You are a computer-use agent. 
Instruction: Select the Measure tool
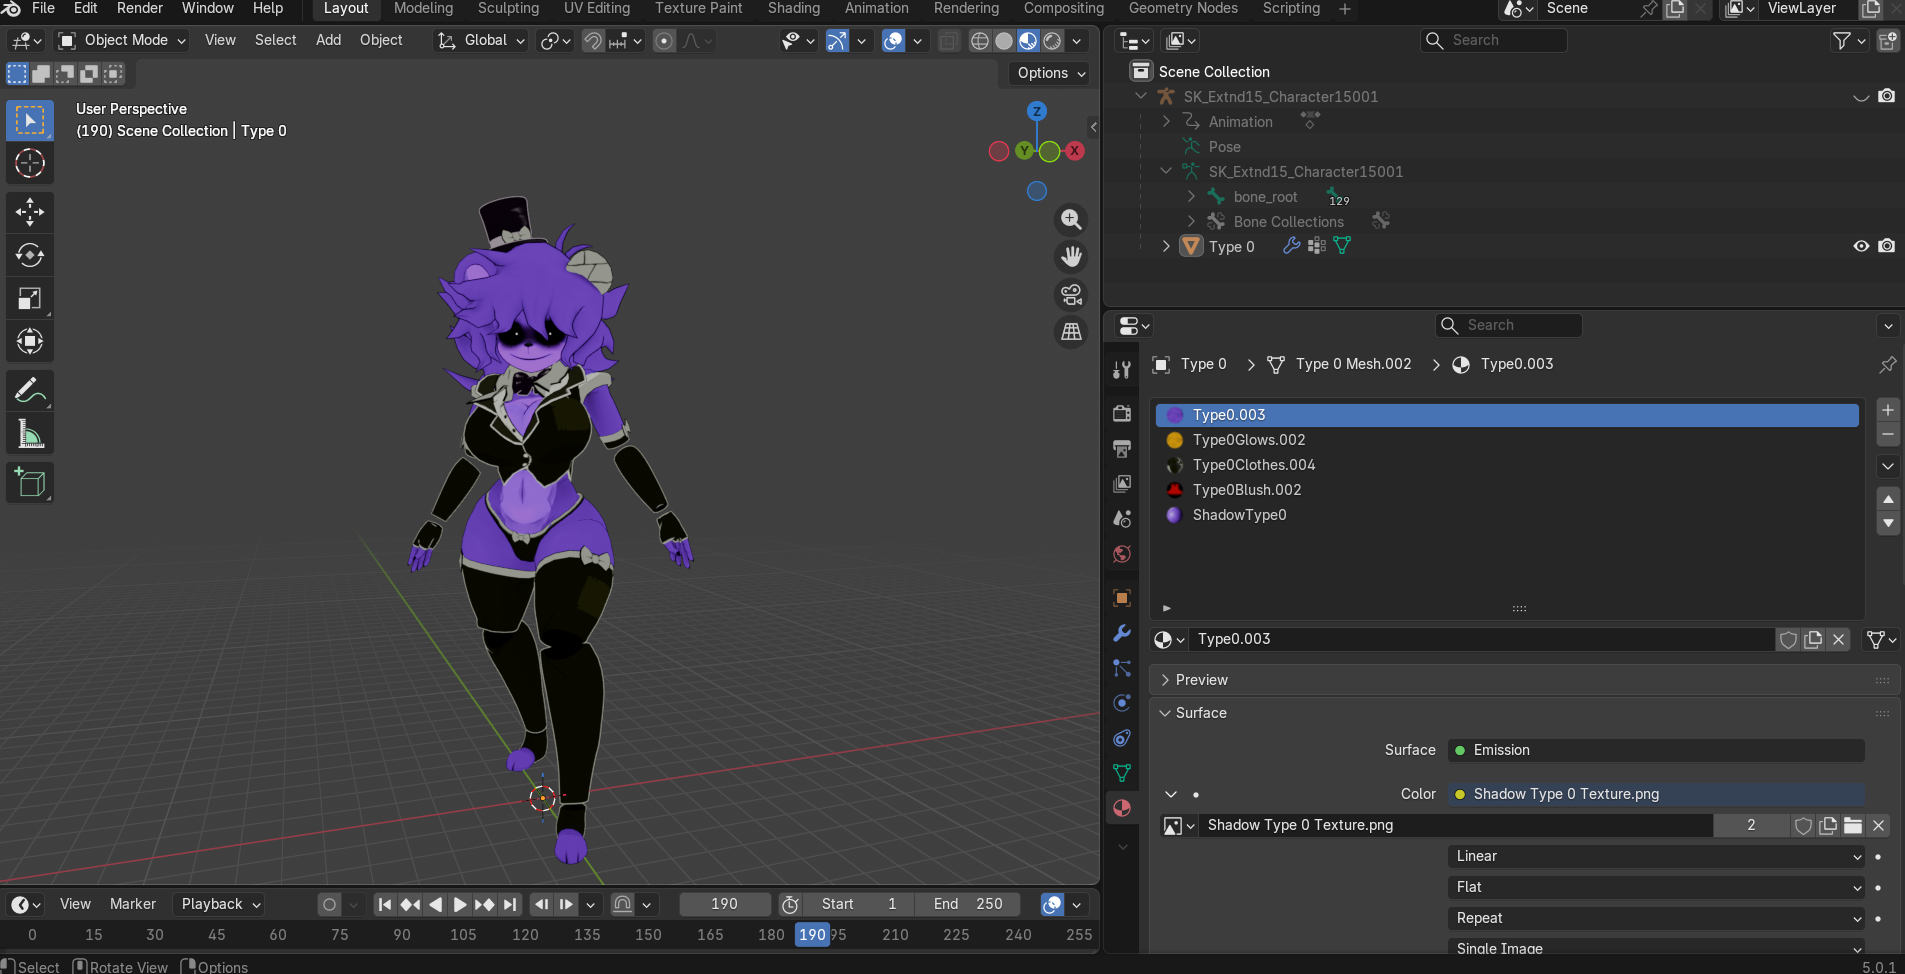coord(30,433)
